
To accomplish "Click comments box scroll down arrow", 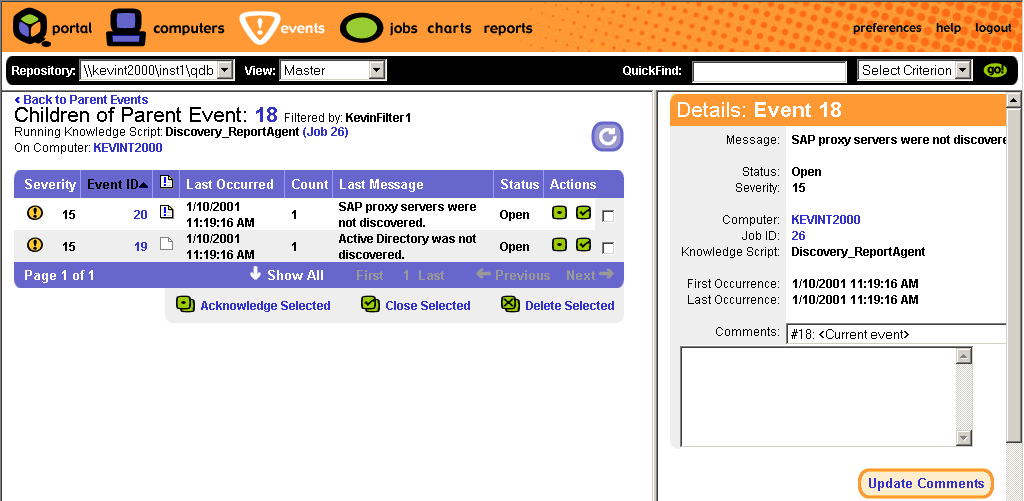I will click(x=964, y=437).
